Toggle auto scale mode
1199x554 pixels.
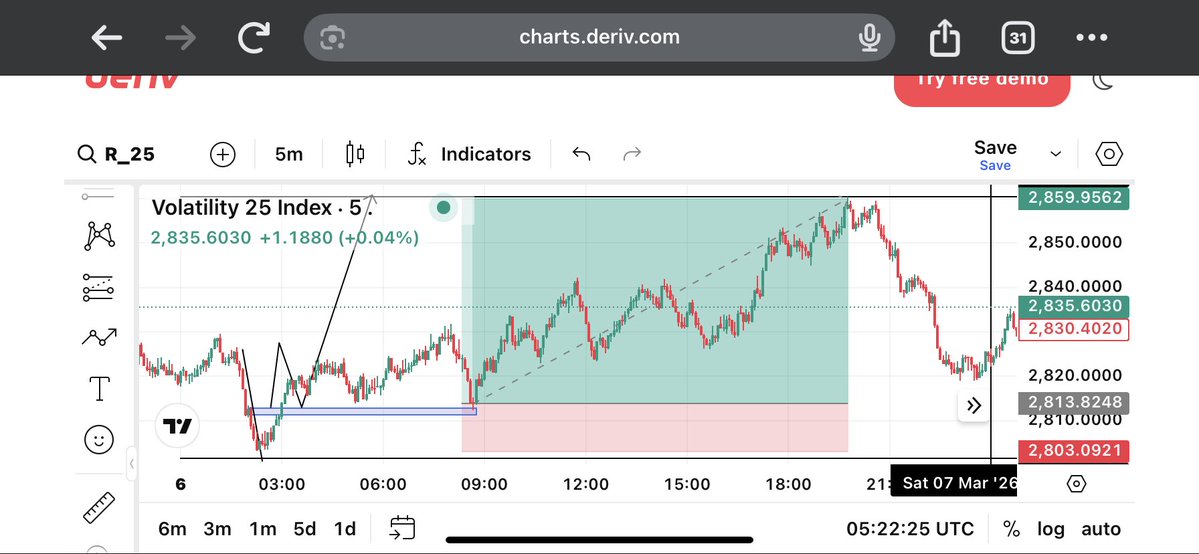(x=1101, y=529)
